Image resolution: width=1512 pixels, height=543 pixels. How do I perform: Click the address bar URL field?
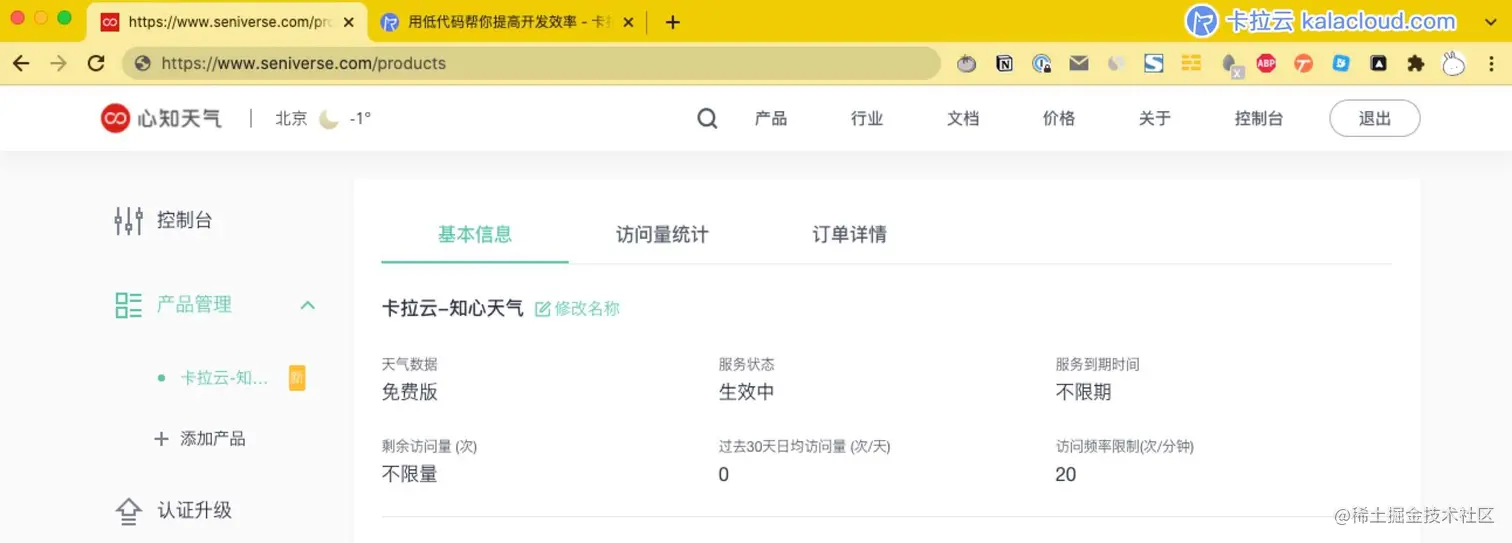[531, 63]
